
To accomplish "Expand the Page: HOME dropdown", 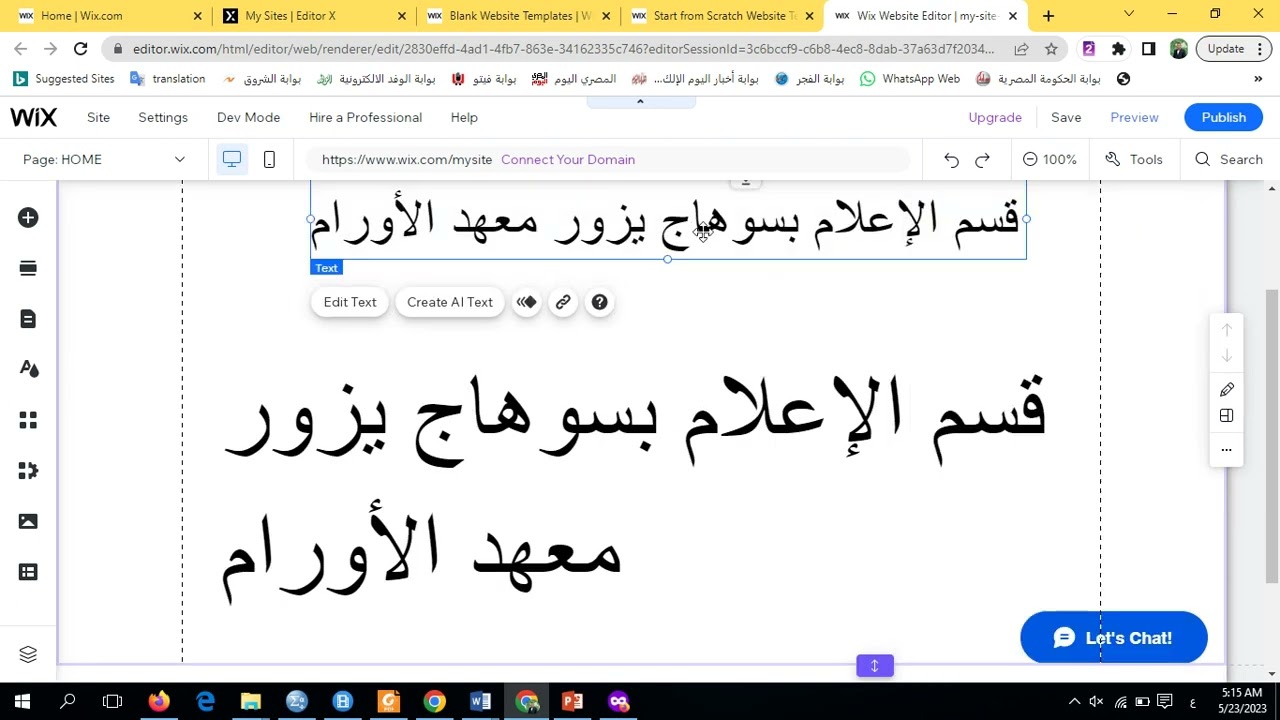I will point(104,159).
